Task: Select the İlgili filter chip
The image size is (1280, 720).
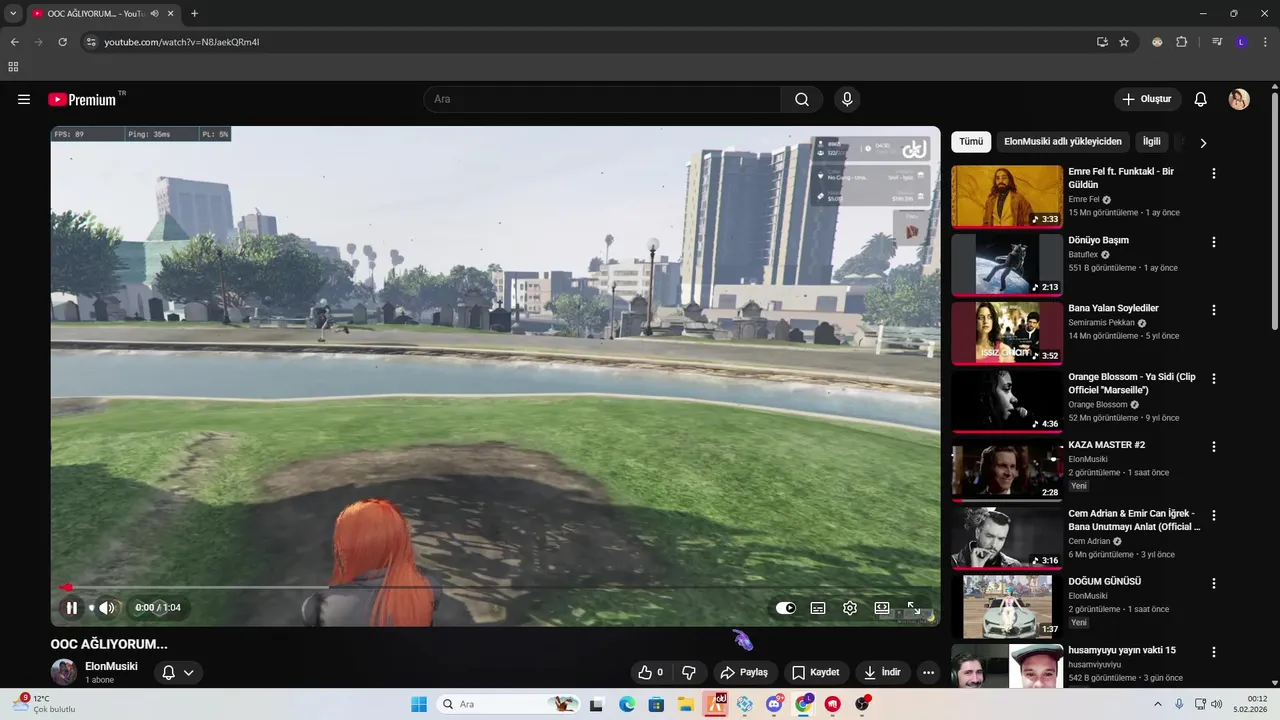Action: pyautogui.click(x=1152, y=142)
